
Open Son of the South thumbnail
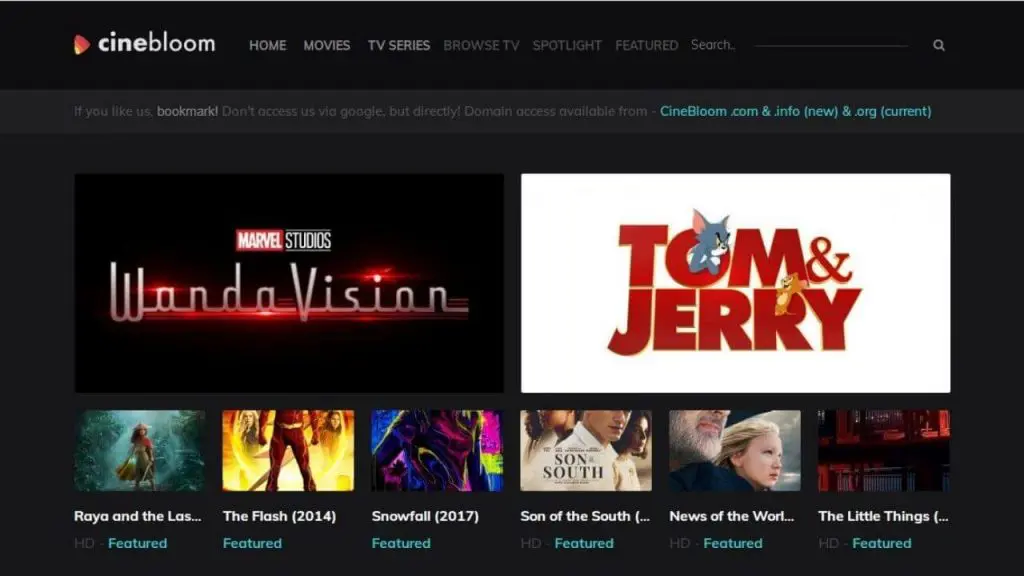[x=586, y=450]
